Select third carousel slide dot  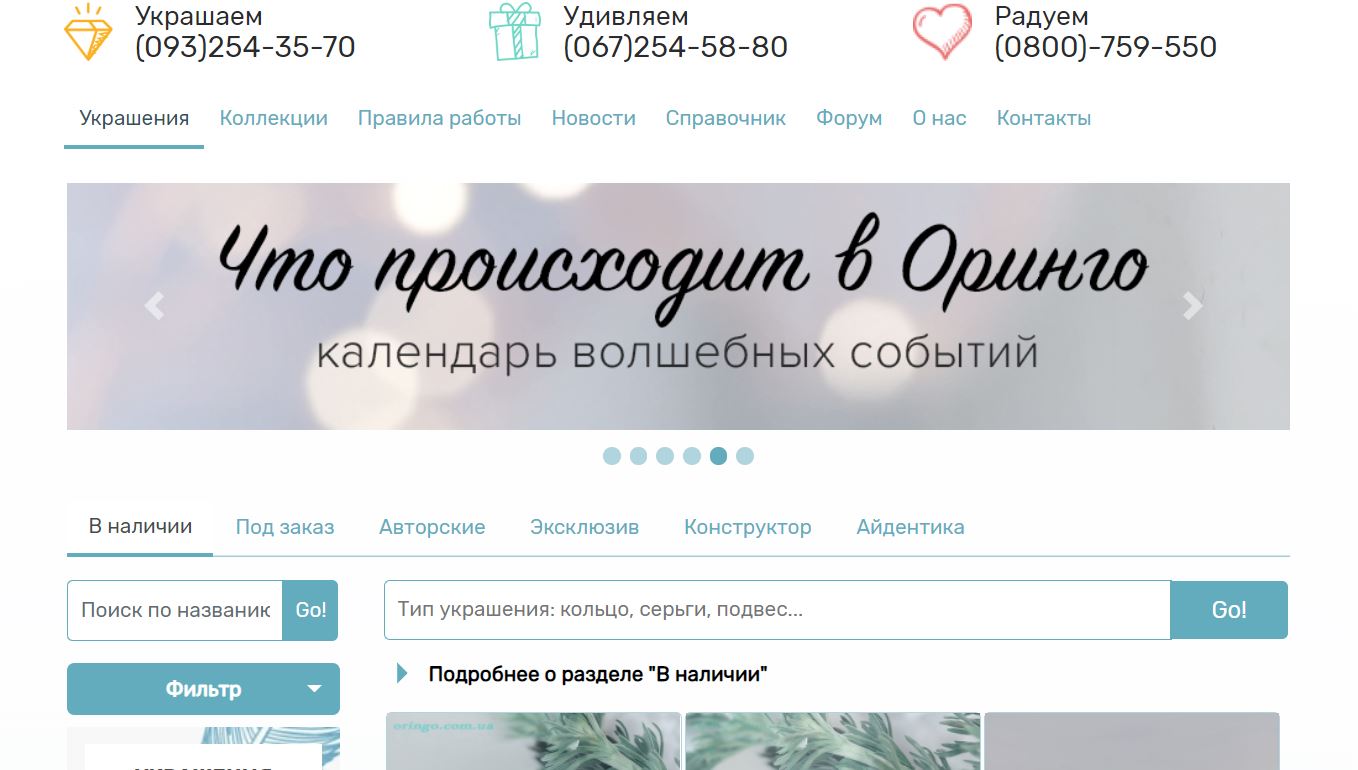tap(665, 456)
